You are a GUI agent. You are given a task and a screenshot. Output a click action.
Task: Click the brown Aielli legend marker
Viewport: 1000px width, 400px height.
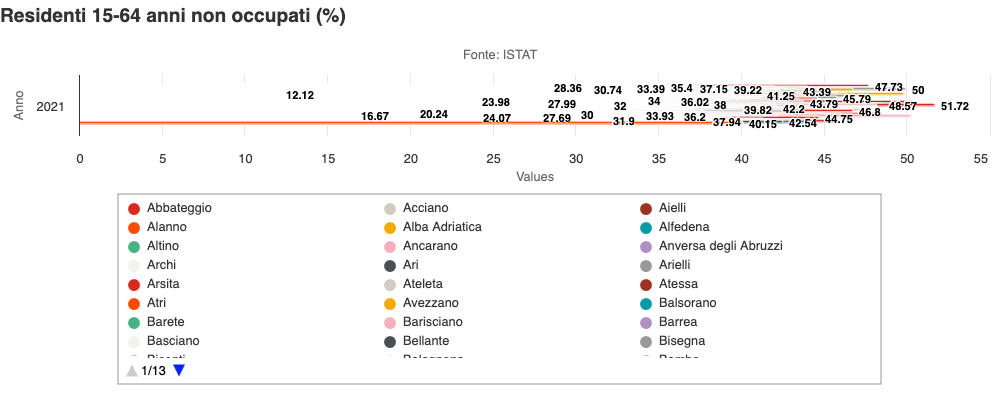(646, 208)
